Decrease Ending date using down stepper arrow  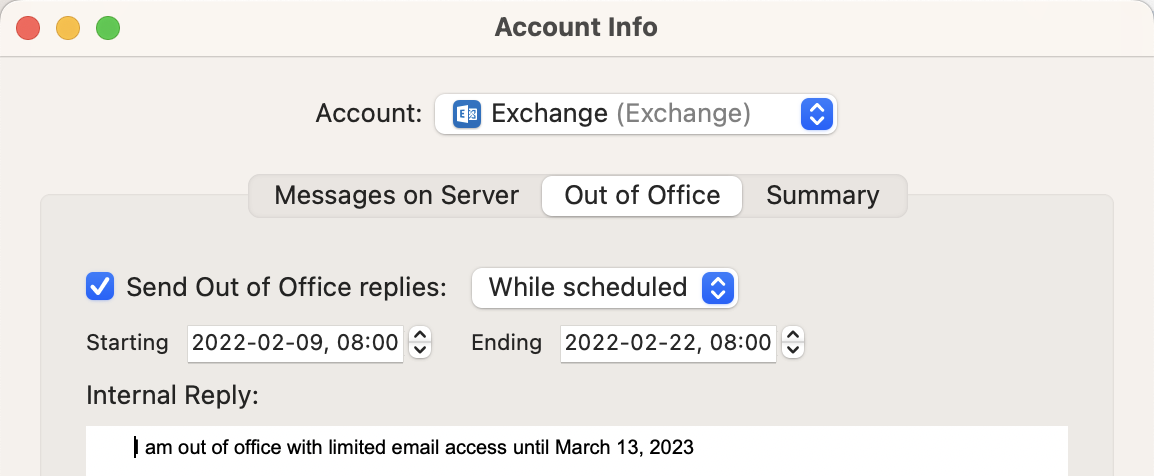pos(794,350)
